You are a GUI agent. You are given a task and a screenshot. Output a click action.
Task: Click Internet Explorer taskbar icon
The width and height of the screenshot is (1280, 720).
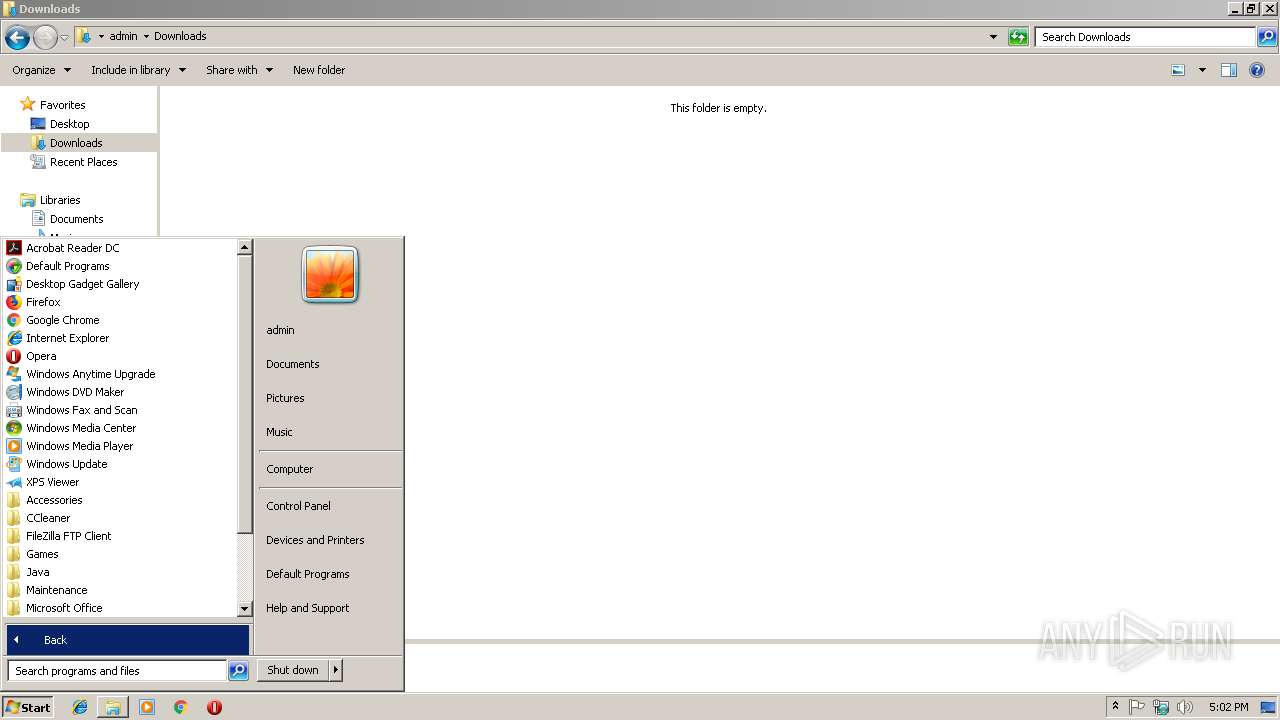[80, 707]
